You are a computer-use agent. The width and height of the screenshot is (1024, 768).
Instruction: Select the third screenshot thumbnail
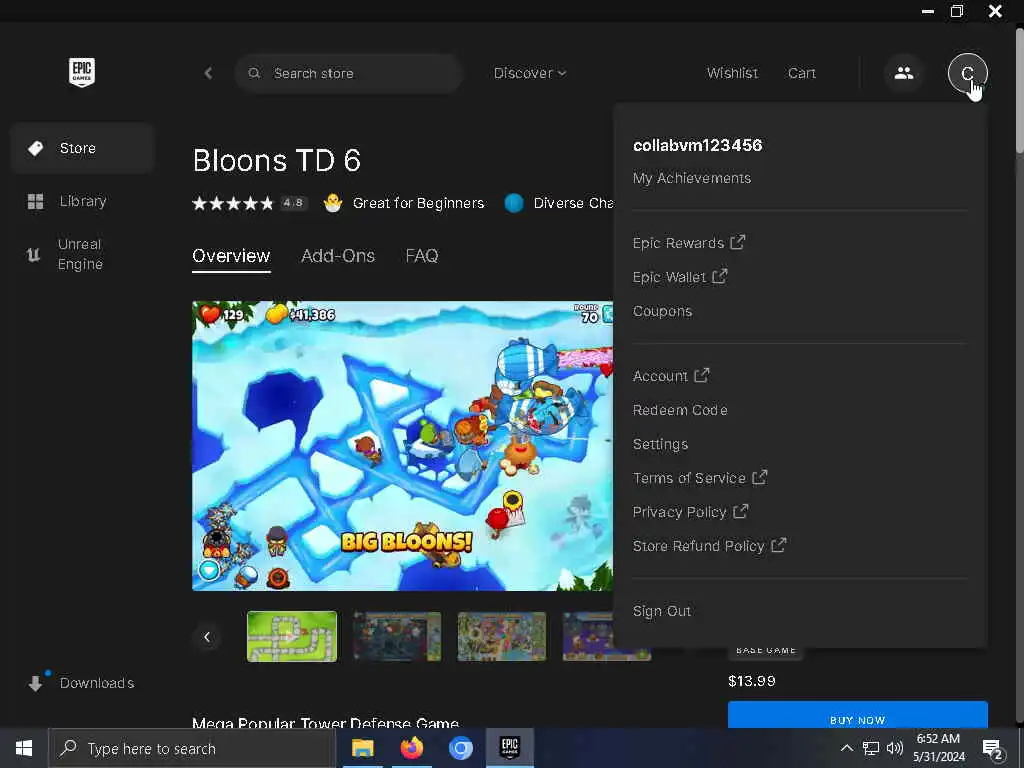coord(502,637)
